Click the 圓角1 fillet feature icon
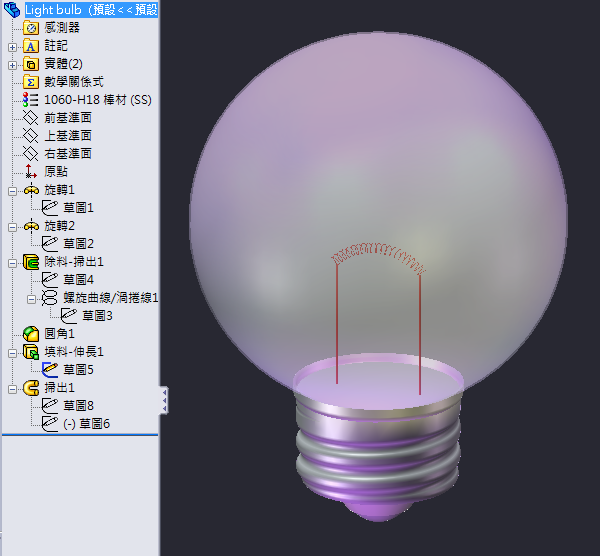 tap(31, 334)
